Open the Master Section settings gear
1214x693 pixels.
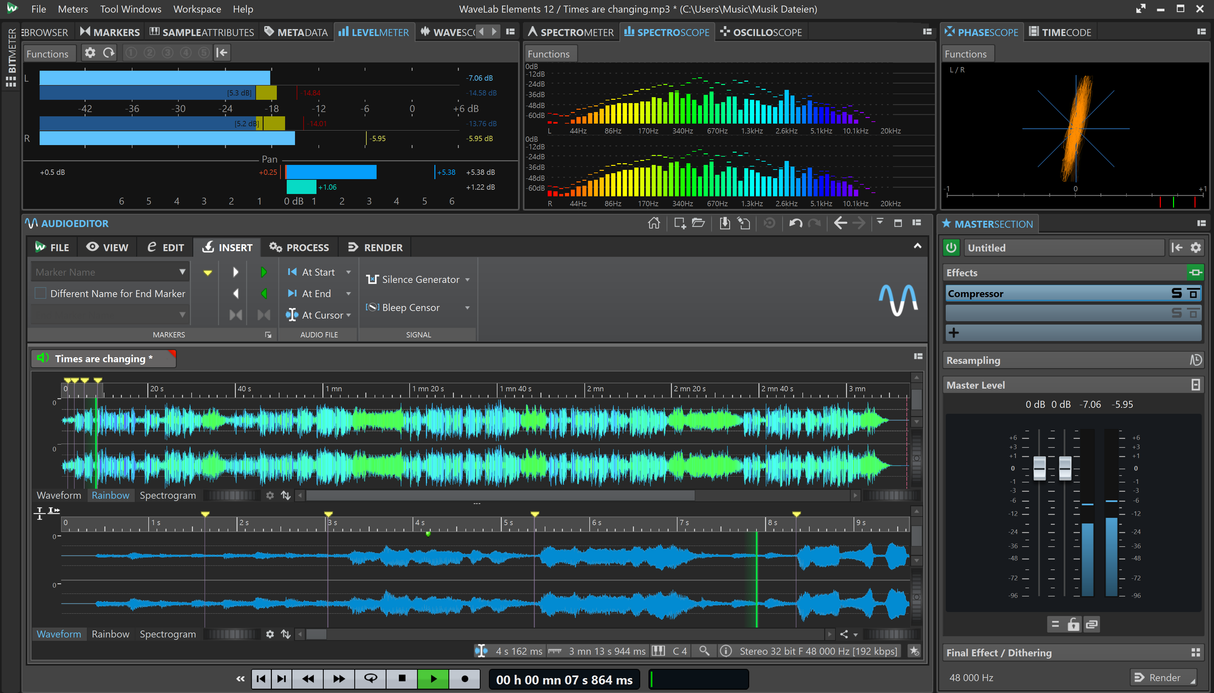(1196, 247)
